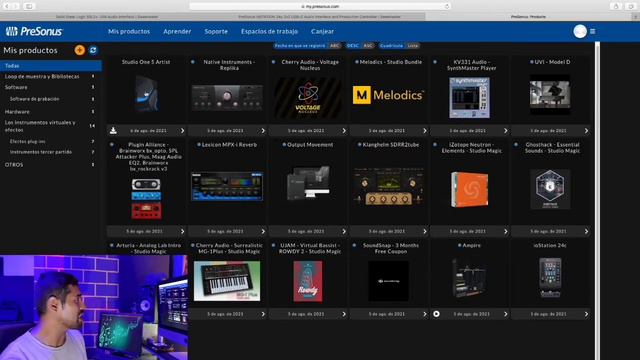Click Studio One 5 Artist product image
The width and height of the screenshot is (640, 360).
tap(146, 94)
